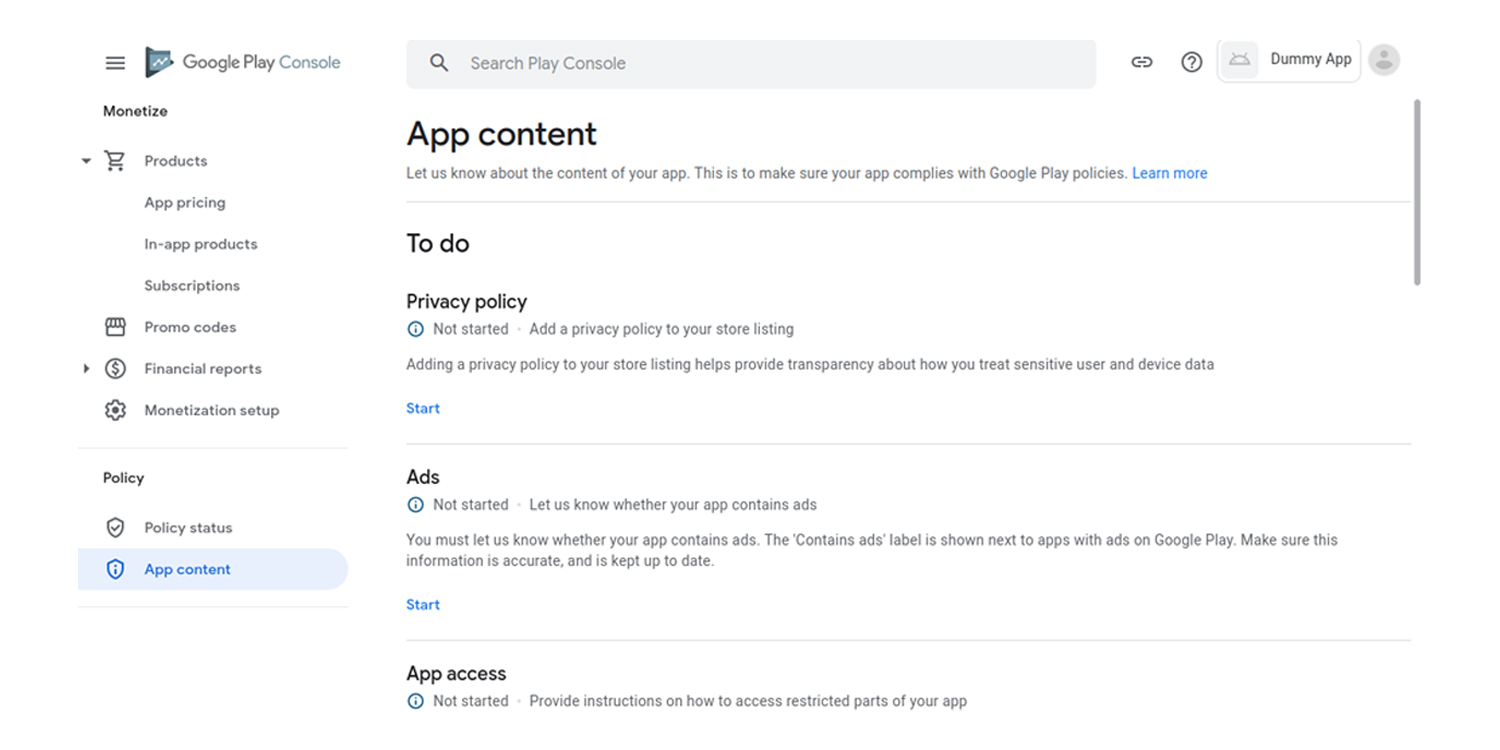Expand the Financial reports section
Viewport: 1500px width, 750px height.
85,368
